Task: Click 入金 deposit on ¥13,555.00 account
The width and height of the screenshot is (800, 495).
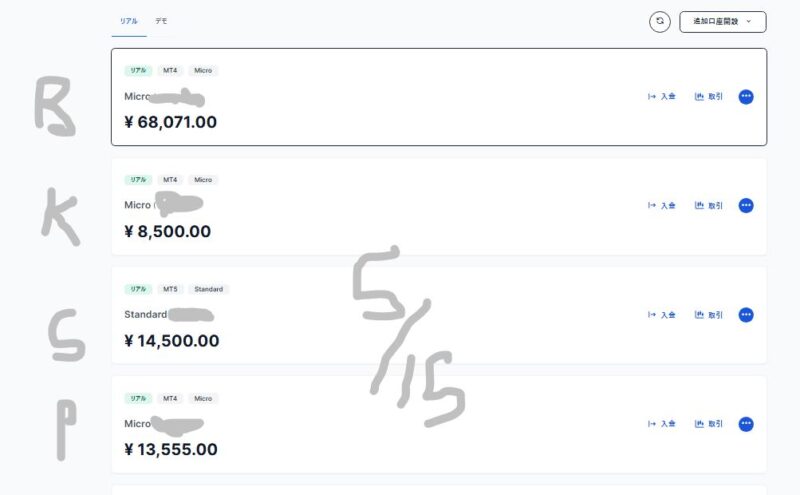Action: [662, 424]
